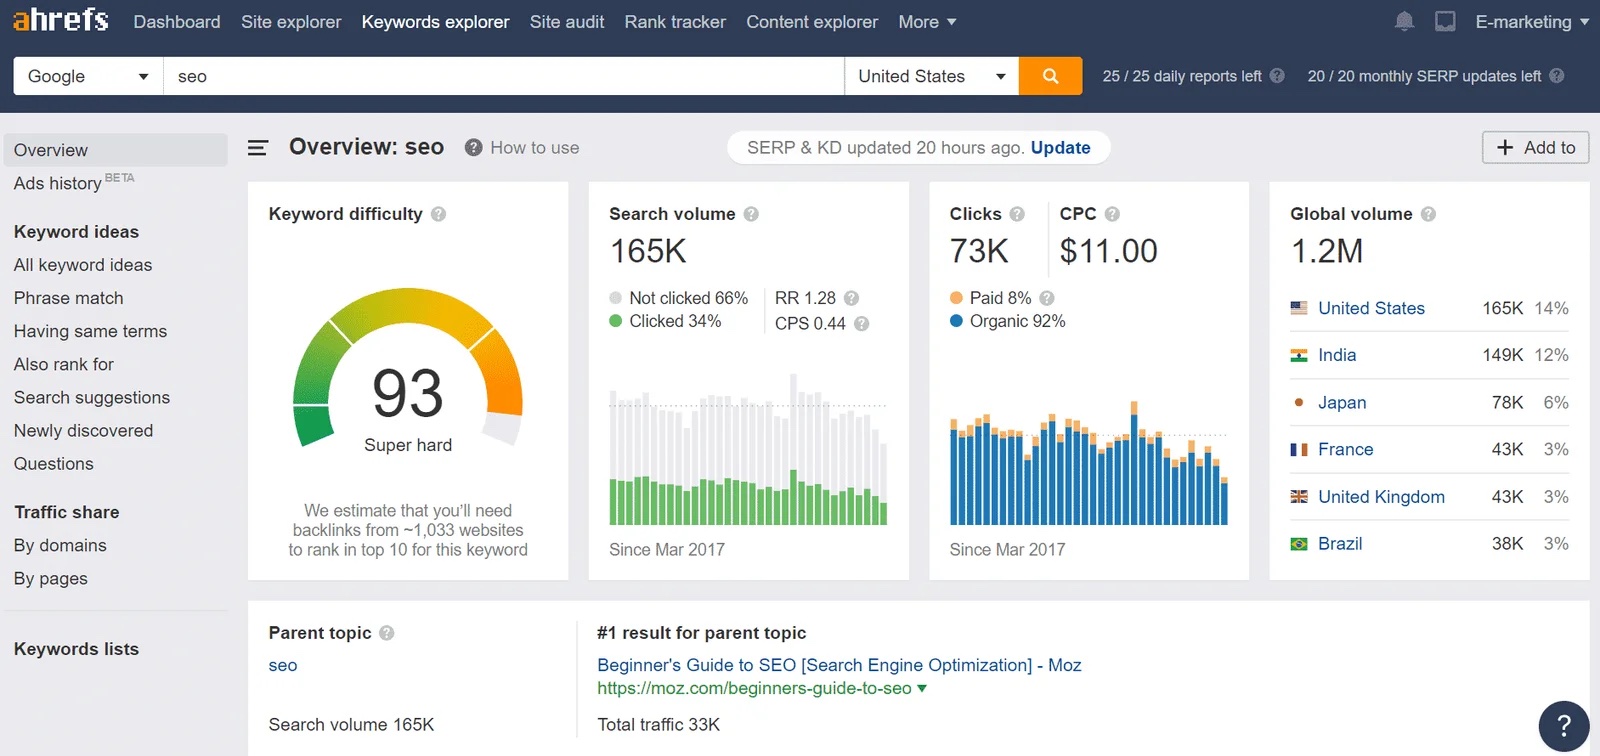Click the Paid 8% help icon

(x=1047, y=298)
